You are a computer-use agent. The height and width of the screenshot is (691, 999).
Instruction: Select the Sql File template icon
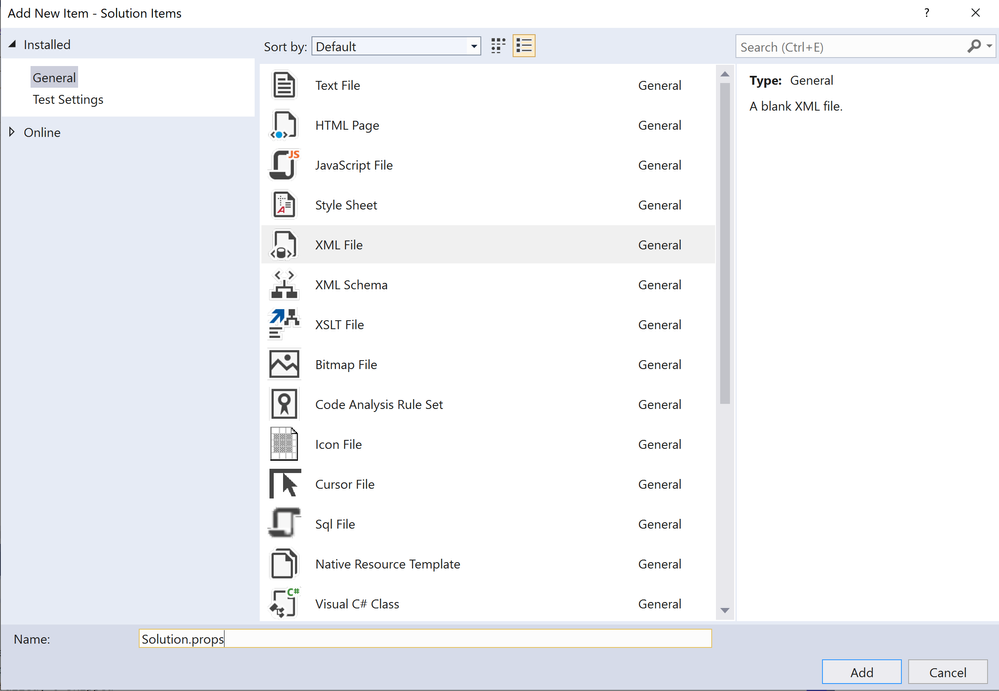pyautogui.click(x=284, y=524)
